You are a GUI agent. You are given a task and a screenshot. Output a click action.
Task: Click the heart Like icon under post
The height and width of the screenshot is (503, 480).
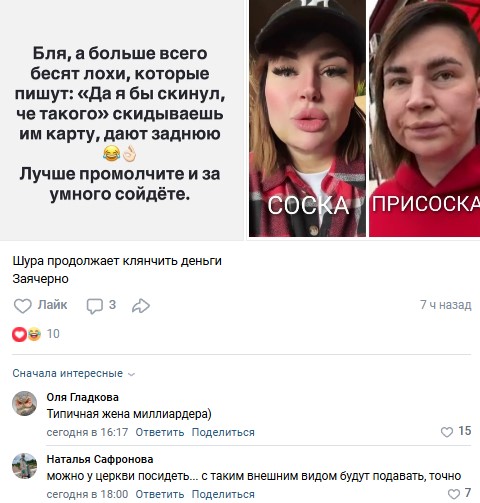[23, 305]
